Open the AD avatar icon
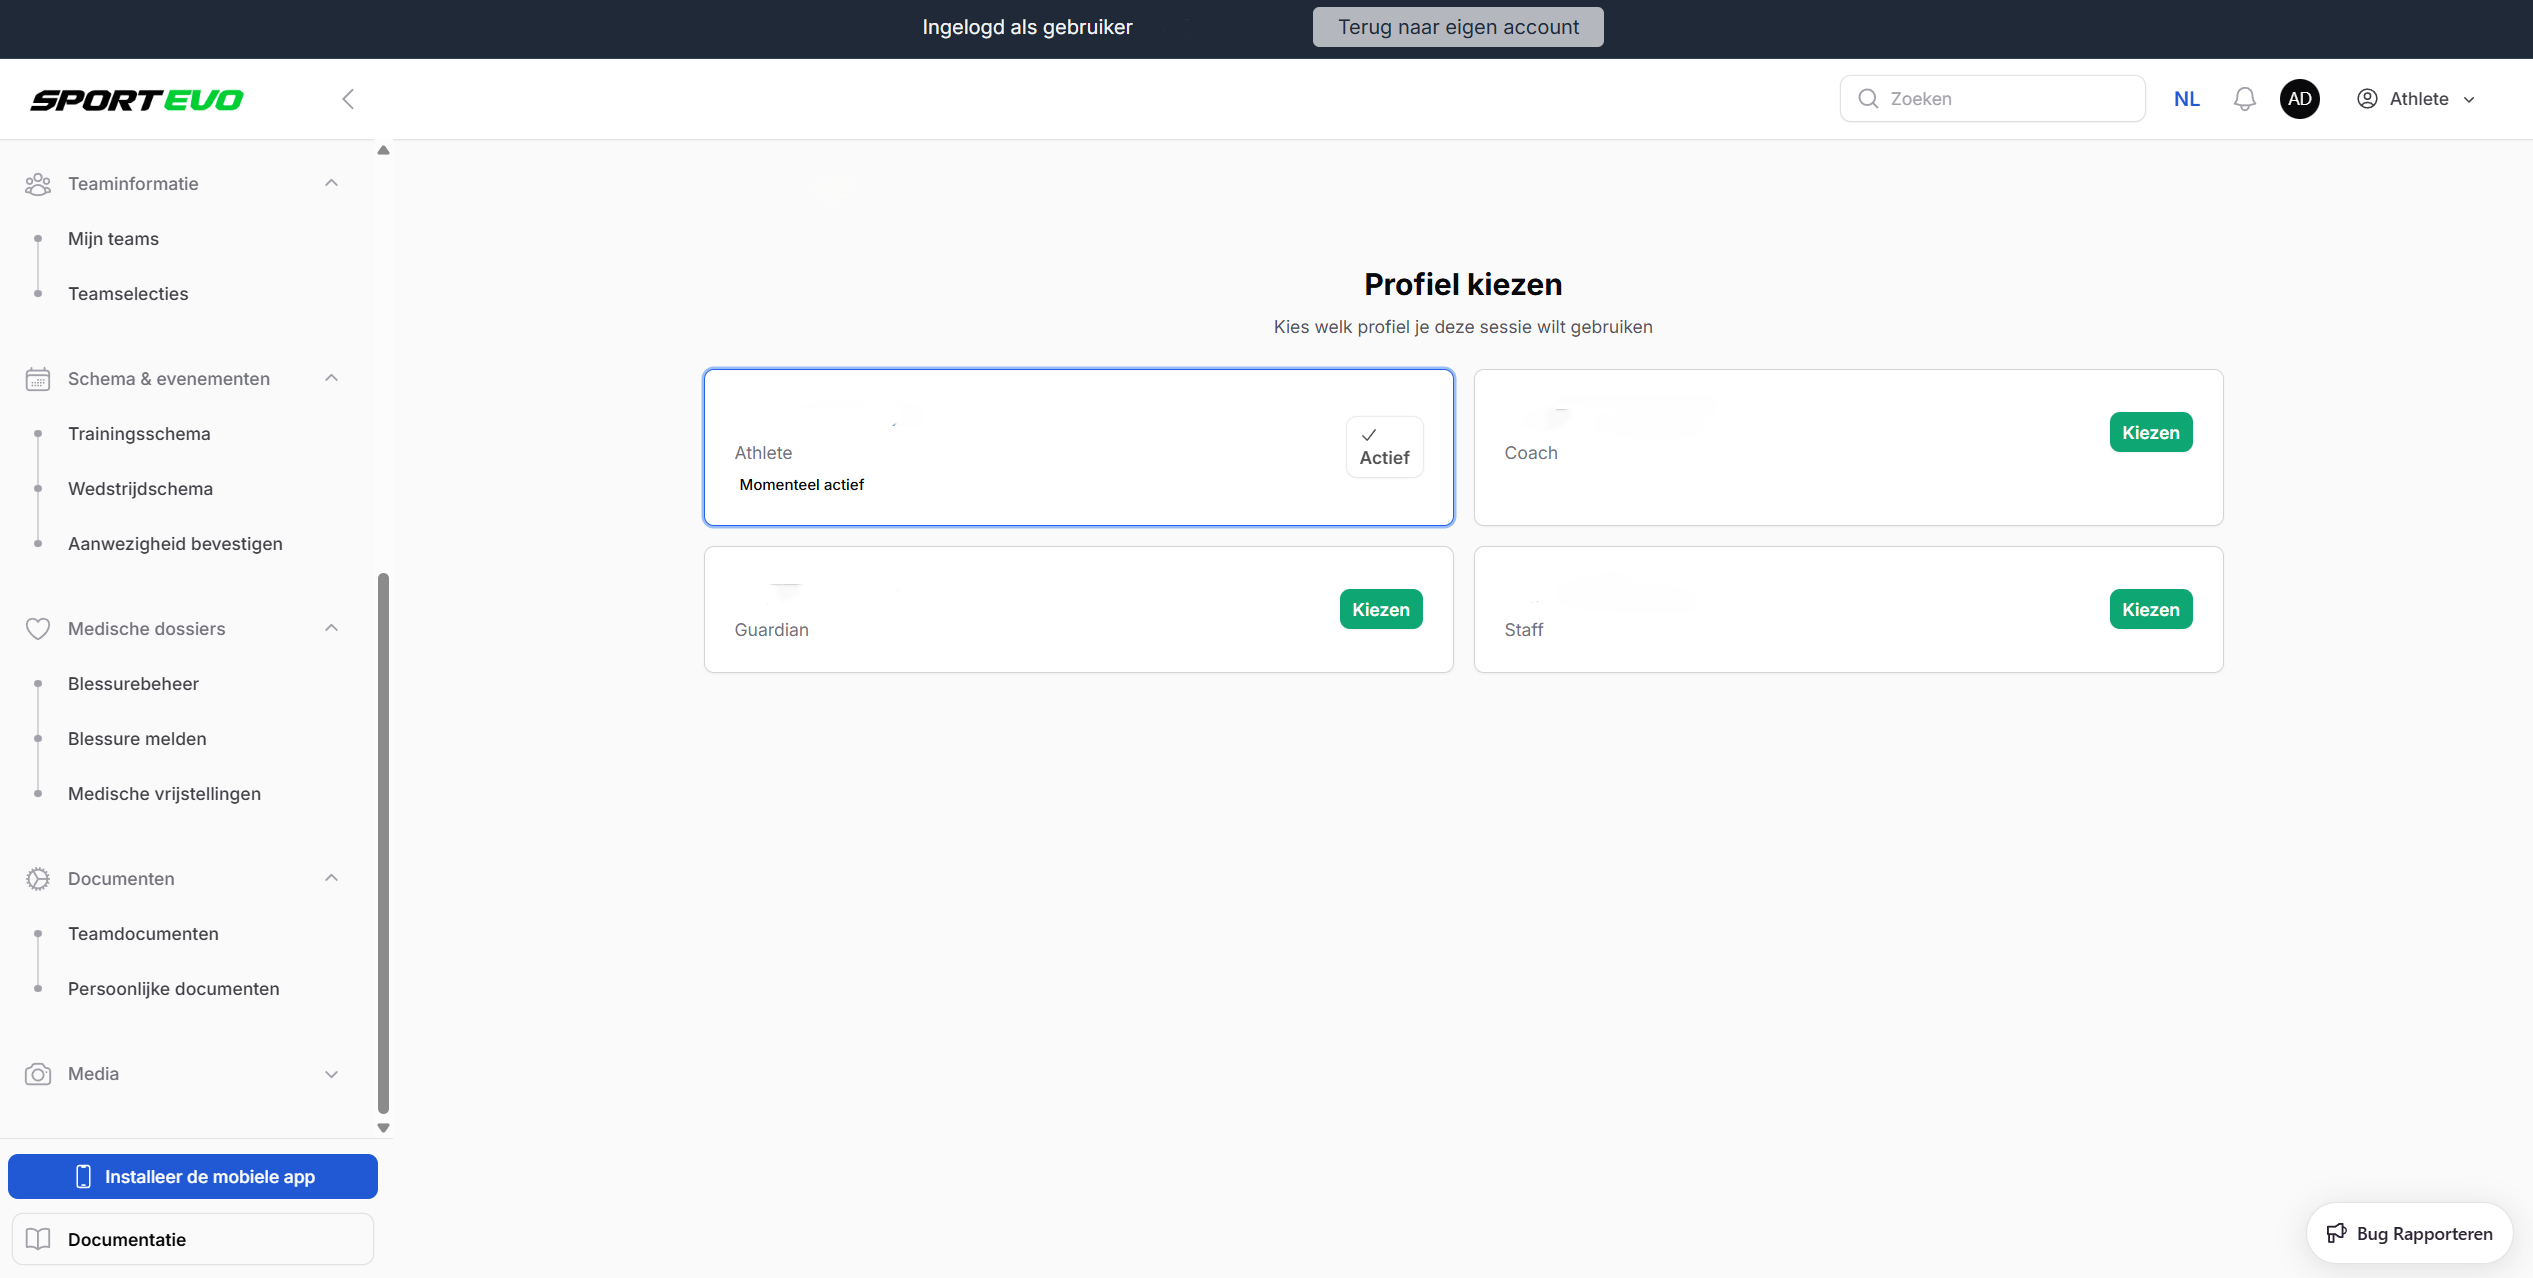The width and height of the screenshot is (2533, 1278). pyautogui.click(x=2299, y=99)
